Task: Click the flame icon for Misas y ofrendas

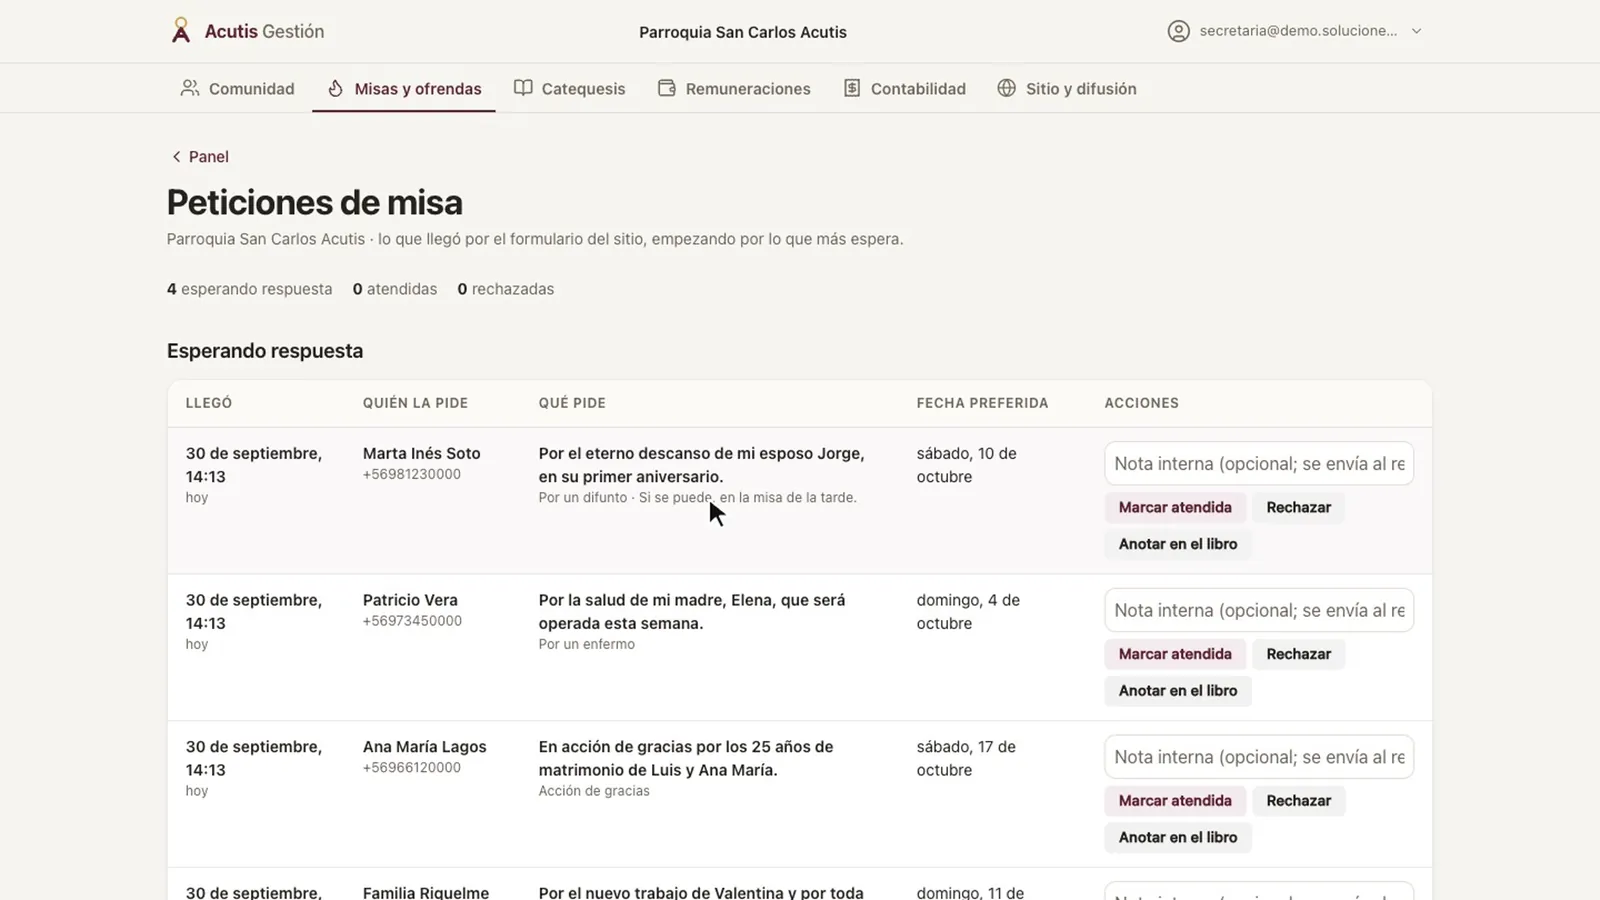Action: coord(336,88)
